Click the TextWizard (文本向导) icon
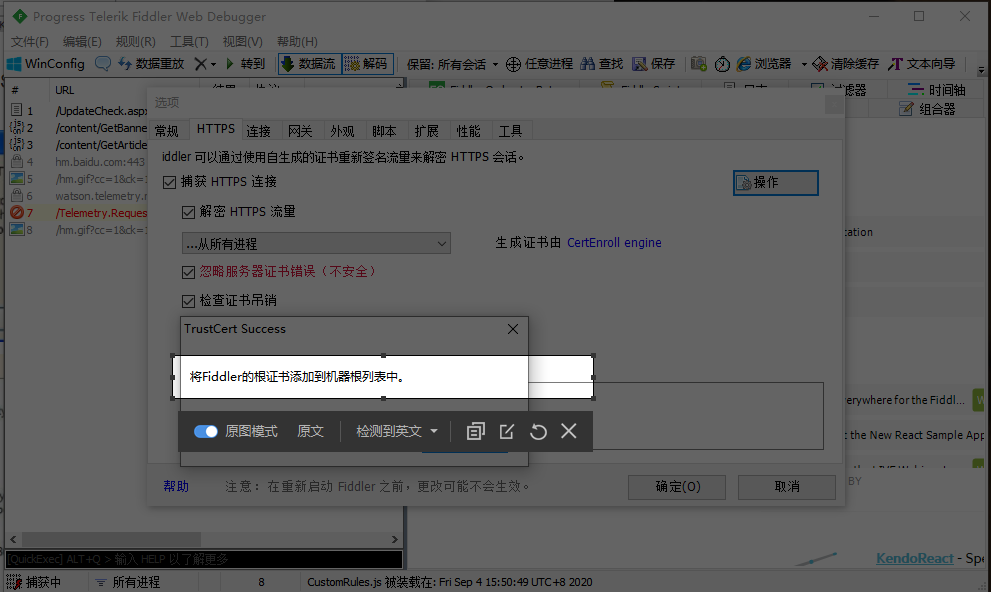This screenshot has height=592, width=991. pyautogui.click(x=895, y=64)
